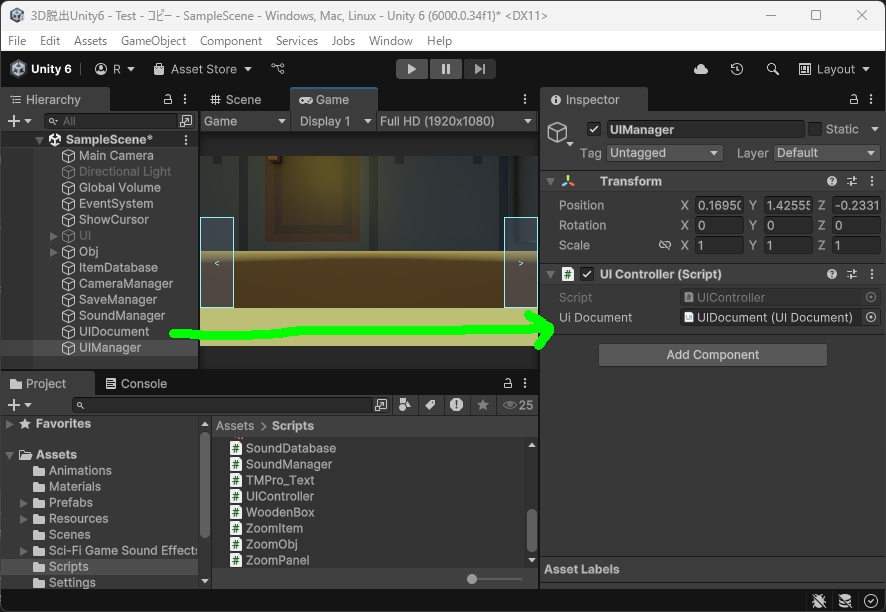The height and width of the screenshot is (612, 886).
Task: Open the Full HD resolution dropdown
Action: click(x=455, y=121)
